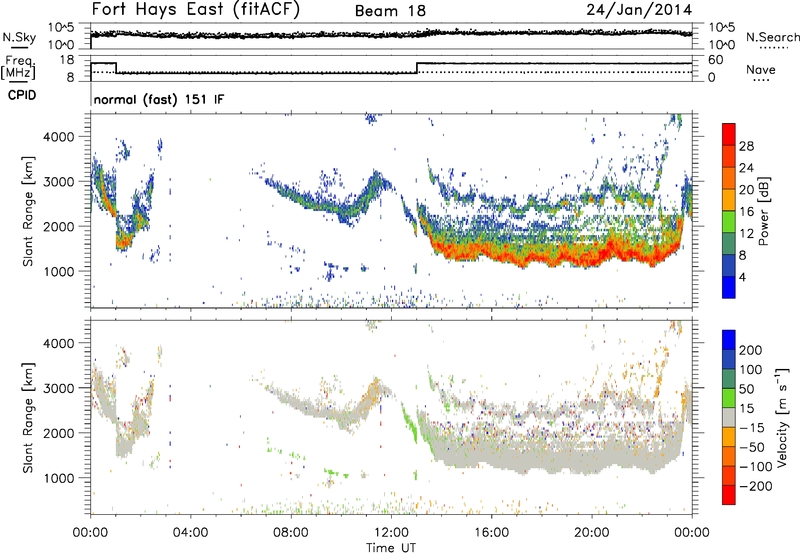This screenshot has width=800, height=554.
Task: Click the '18' tick on frequency axis
Action: 66,60
